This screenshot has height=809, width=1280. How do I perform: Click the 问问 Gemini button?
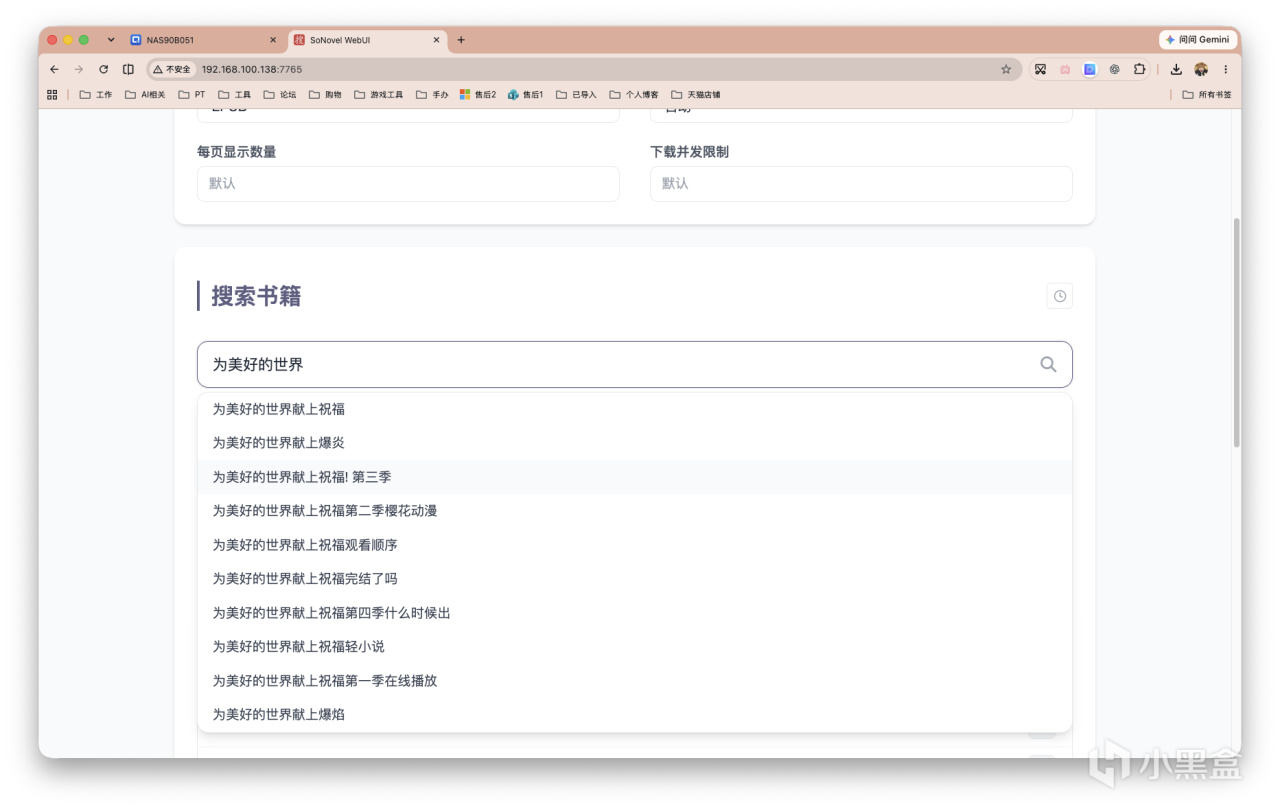[1198, 40]
